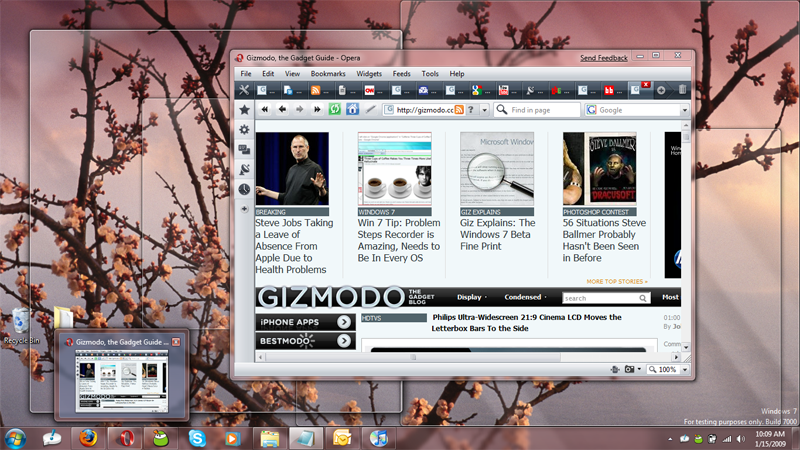This screenshot has width=800, height=450.
Task: Open Windows Explorer folder on the taskbar
Action: [x=269, y=438]
